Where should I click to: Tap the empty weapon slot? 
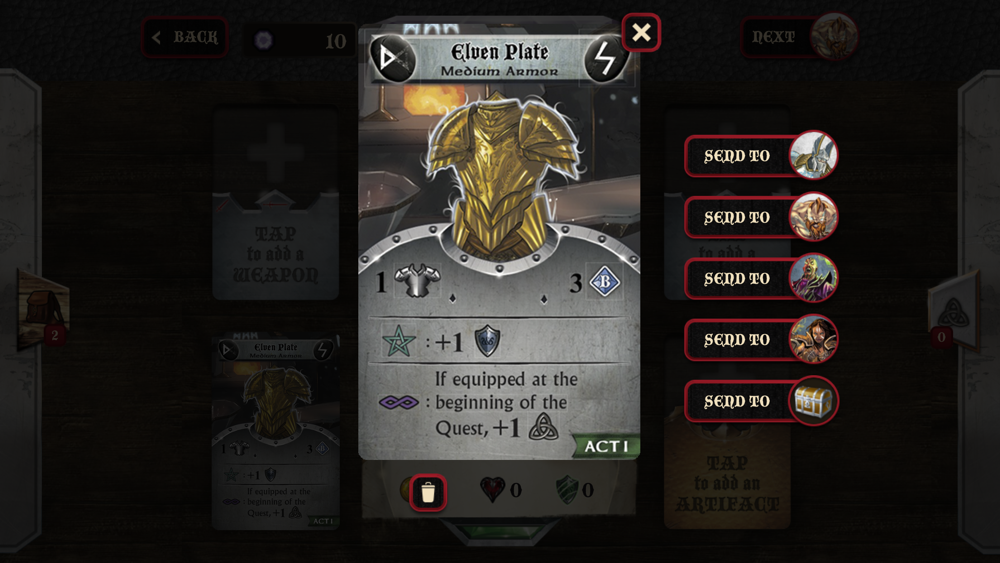pyautogui.click(x=276, y=203)
